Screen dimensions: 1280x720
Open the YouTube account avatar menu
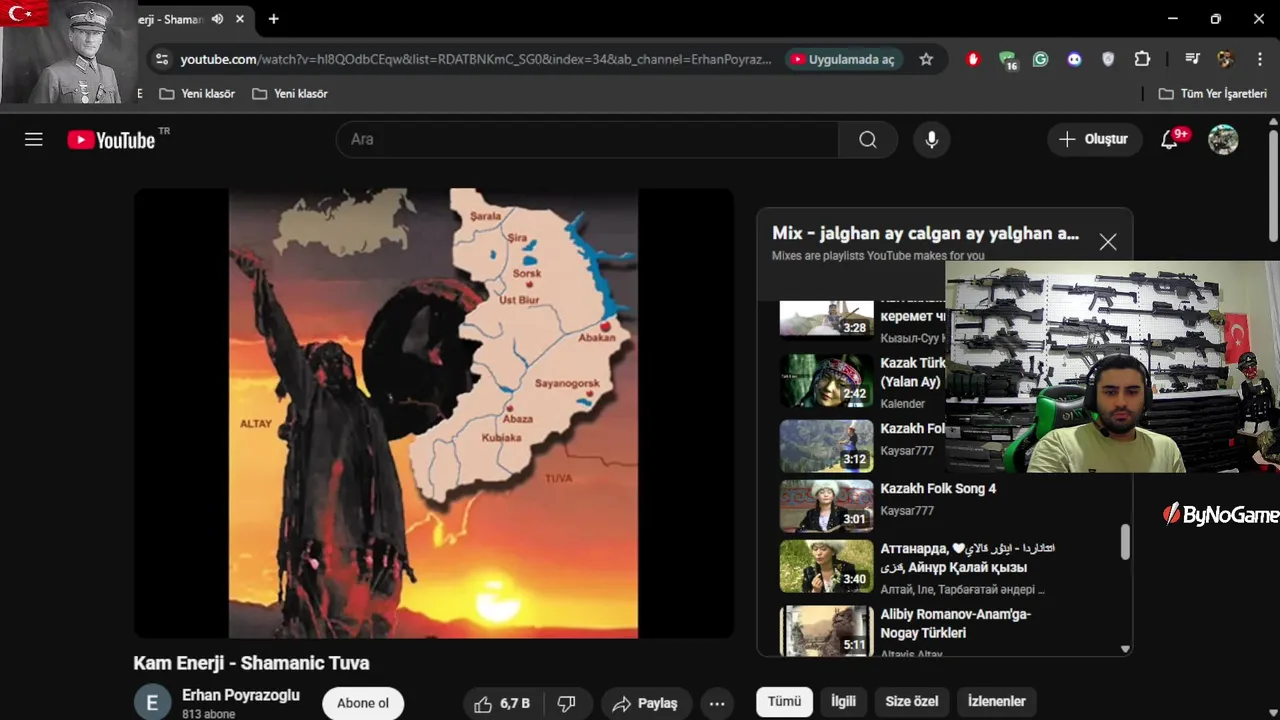1223,139
